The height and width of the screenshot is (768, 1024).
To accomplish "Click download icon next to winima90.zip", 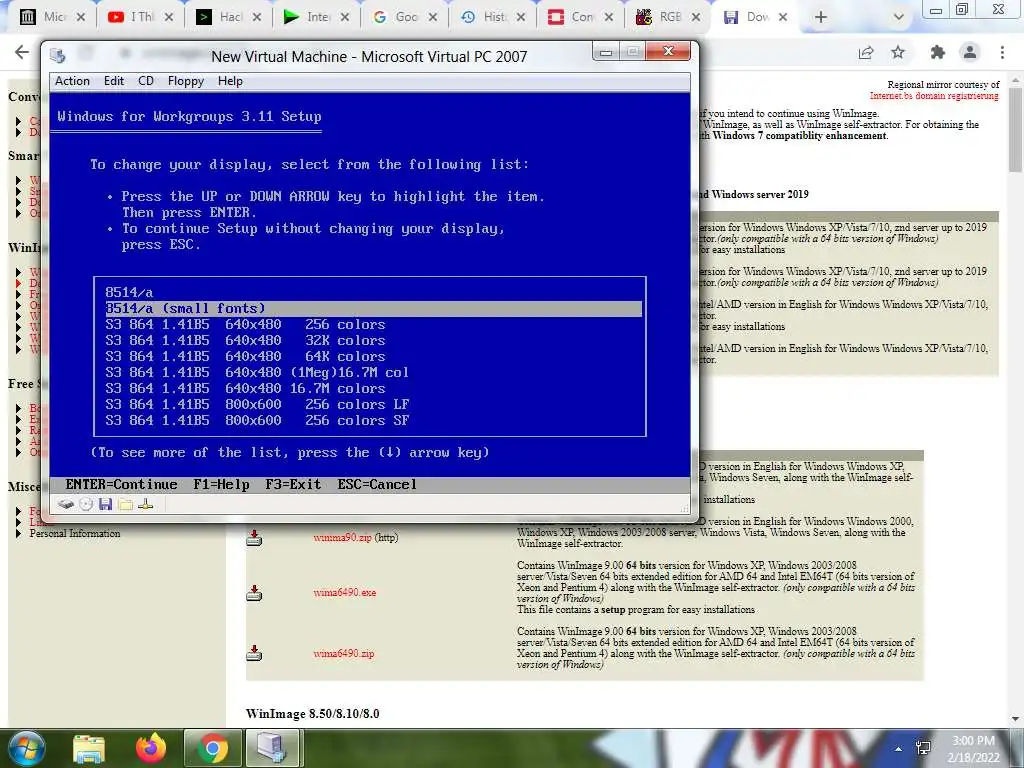I will [254, 537].
